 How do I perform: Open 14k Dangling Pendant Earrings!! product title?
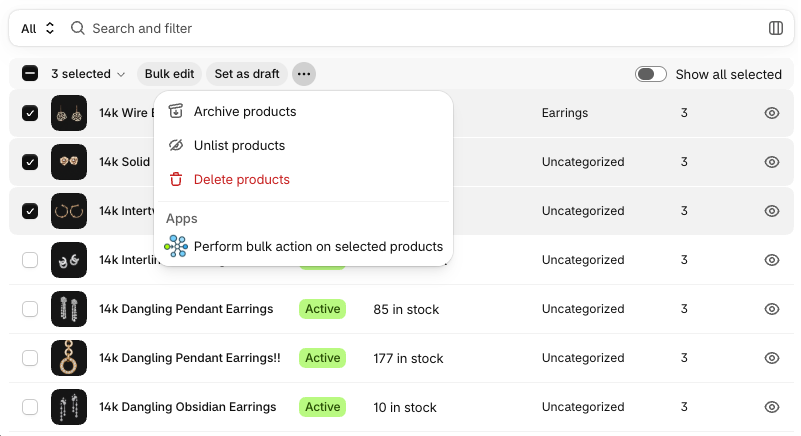[x=190, y=358]
